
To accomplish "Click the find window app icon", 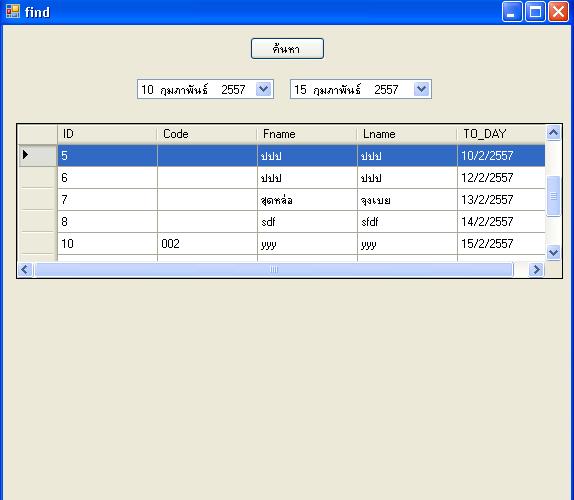I will 13,11.
